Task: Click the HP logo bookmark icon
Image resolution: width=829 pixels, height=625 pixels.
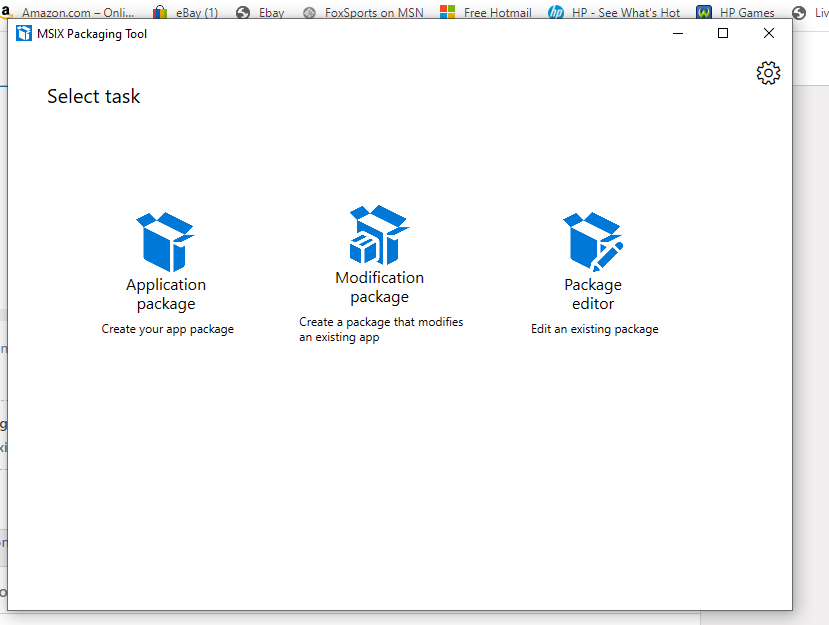Action: (556, 12)
